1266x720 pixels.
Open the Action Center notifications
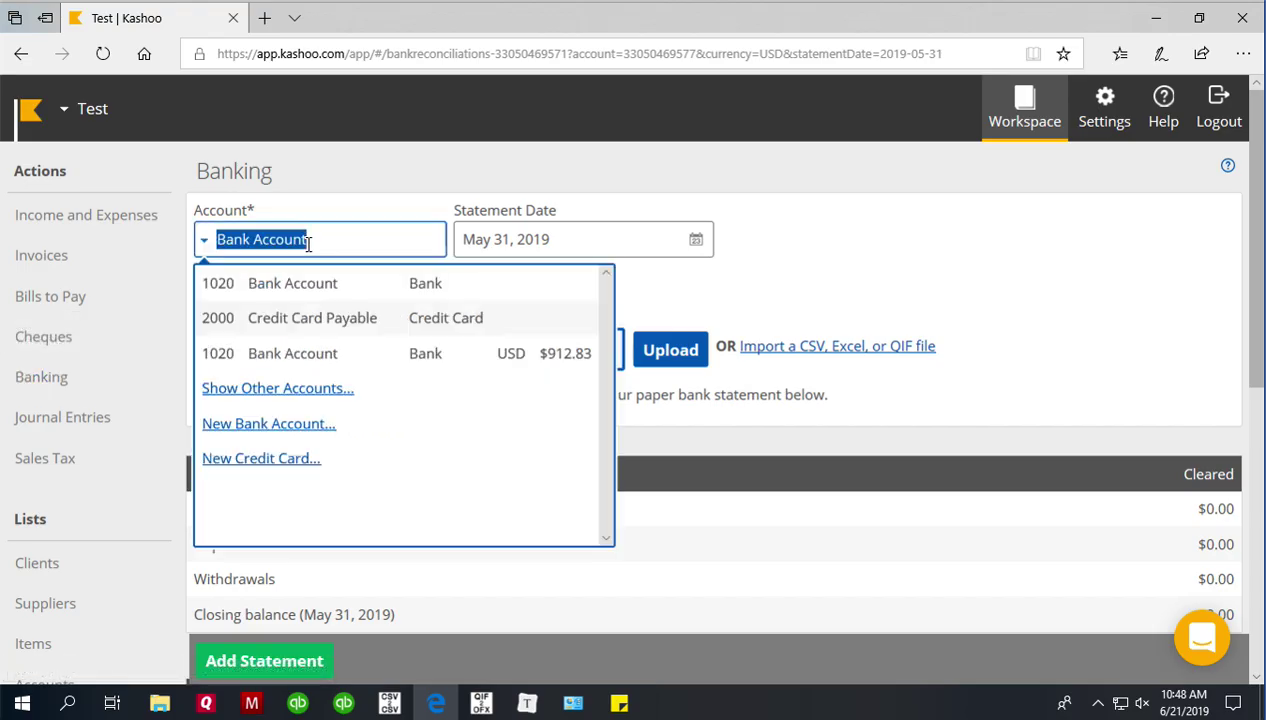[x=1234, y=703]
